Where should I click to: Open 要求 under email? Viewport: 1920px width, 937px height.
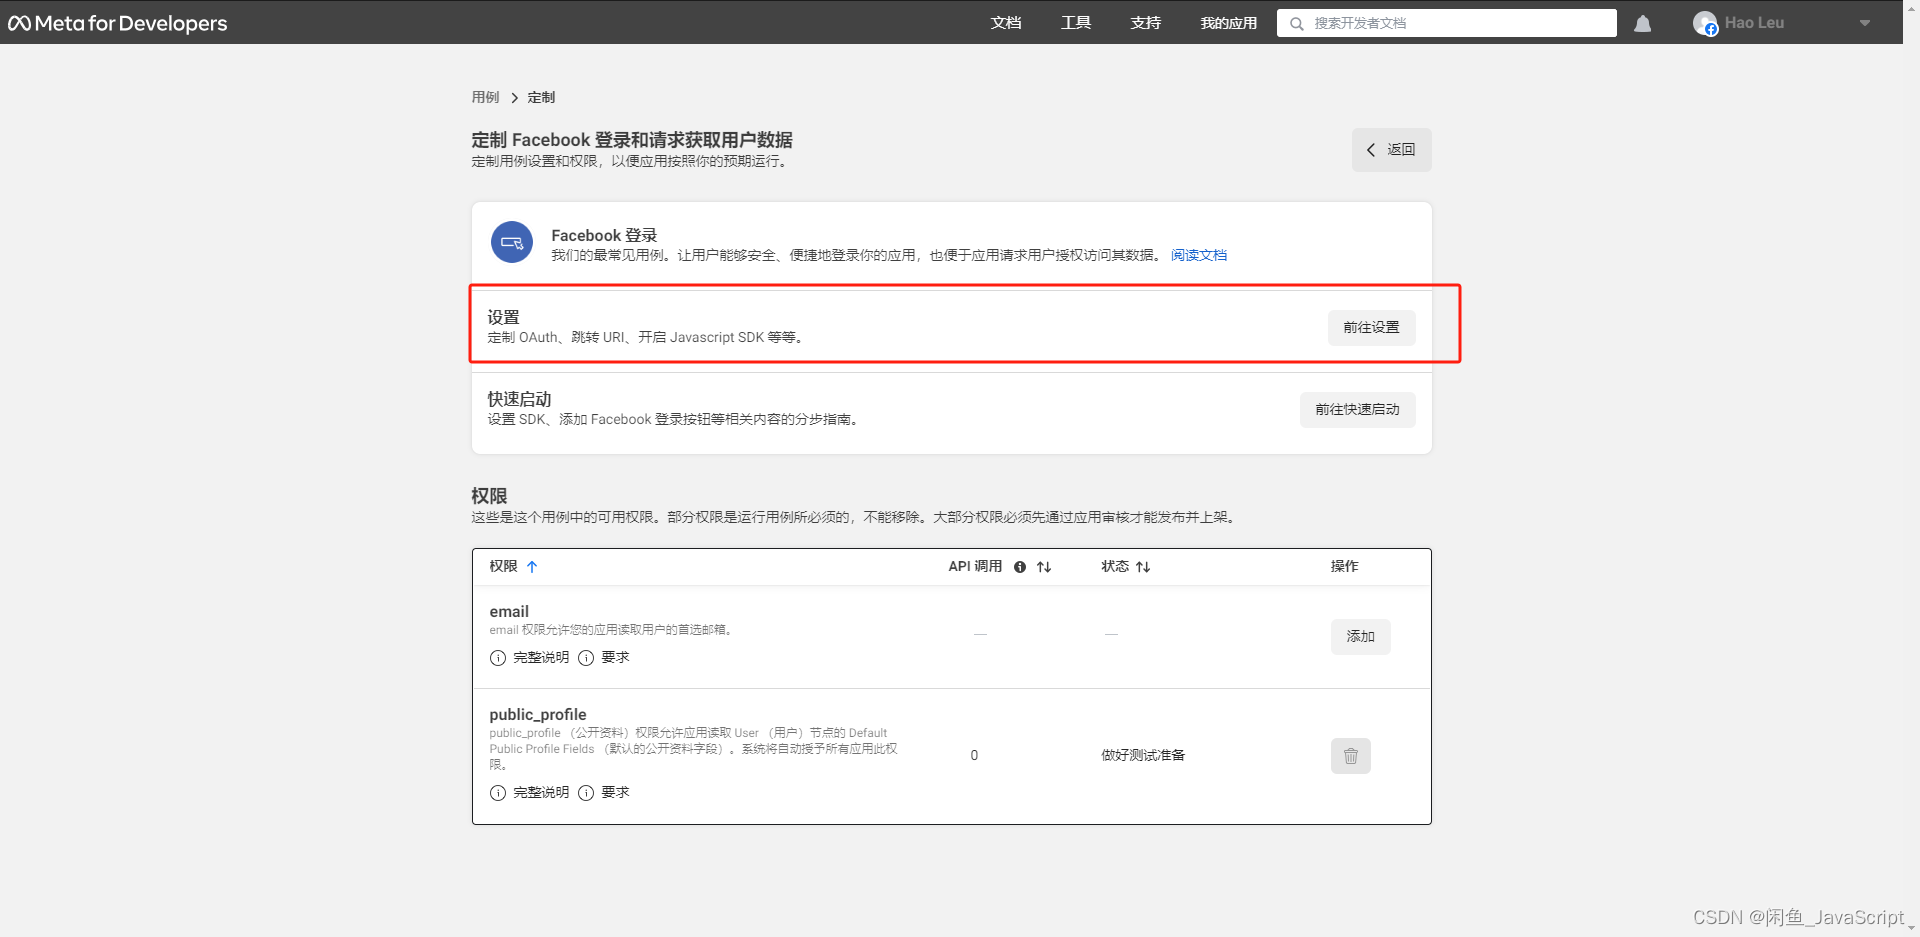point(604,658)
